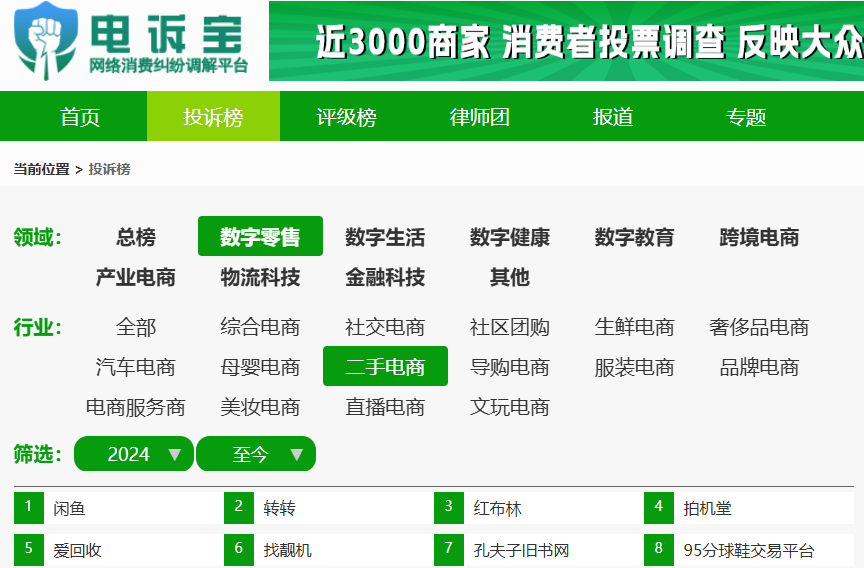Select the 全部 industry option

point(136,327)
